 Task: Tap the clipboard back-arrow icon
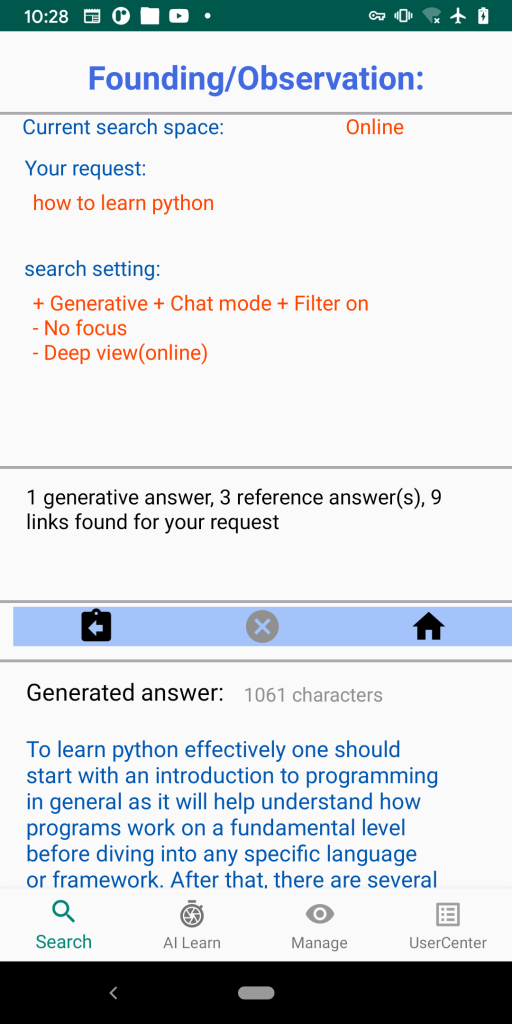pos(96,626)
